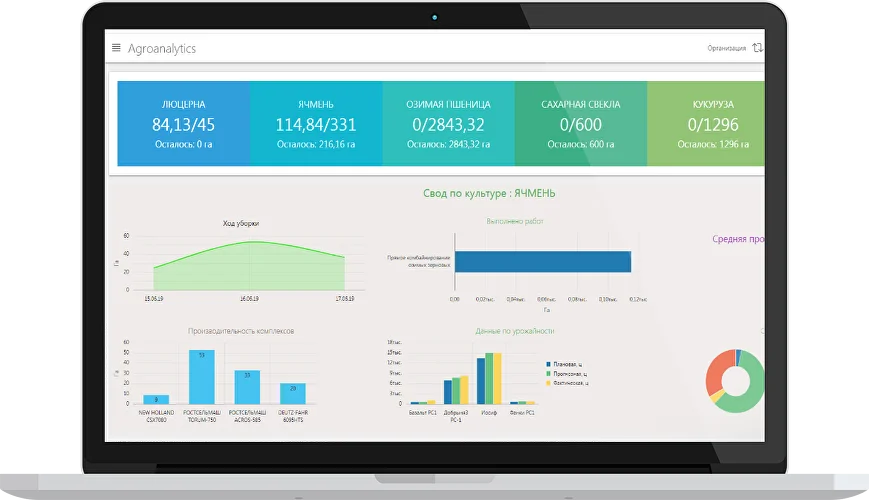Viewport: 869px width, 500px height.
Task: Click the refresh arrows icon near Организация
Action: click(x=758, y=48)
